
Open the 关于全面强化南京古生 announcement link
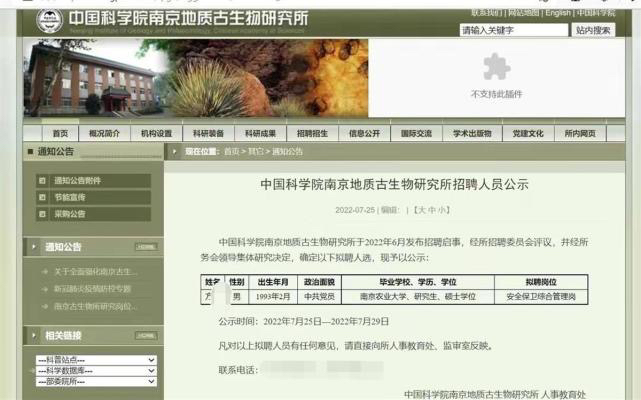95,271
